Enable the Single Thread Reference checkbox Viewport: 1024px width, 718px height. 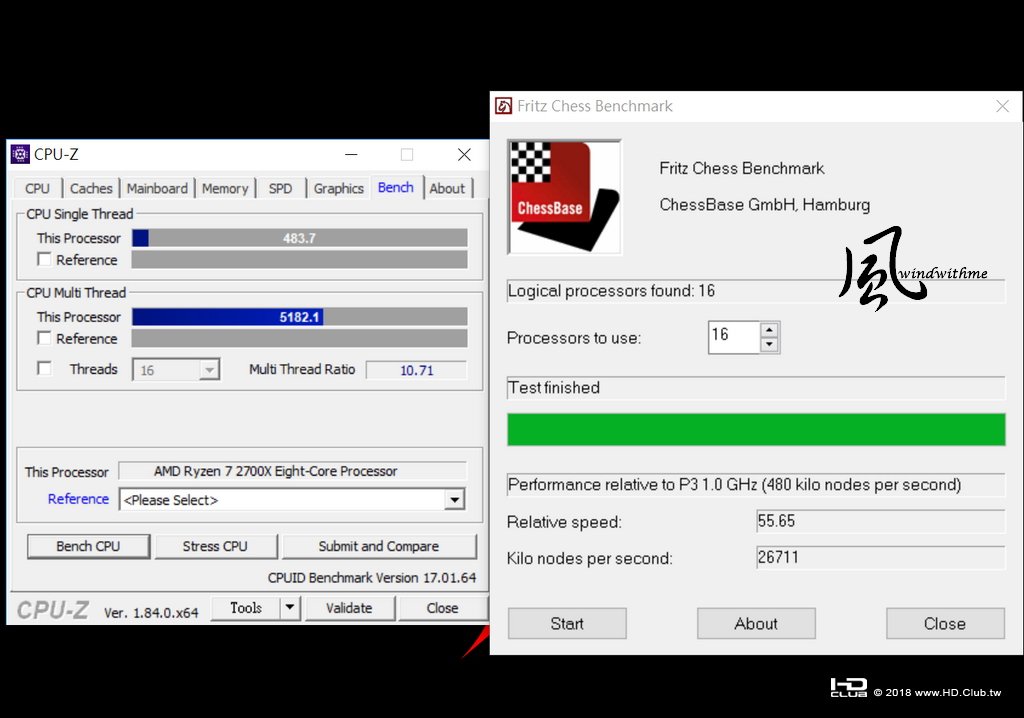tap(44, 259)
